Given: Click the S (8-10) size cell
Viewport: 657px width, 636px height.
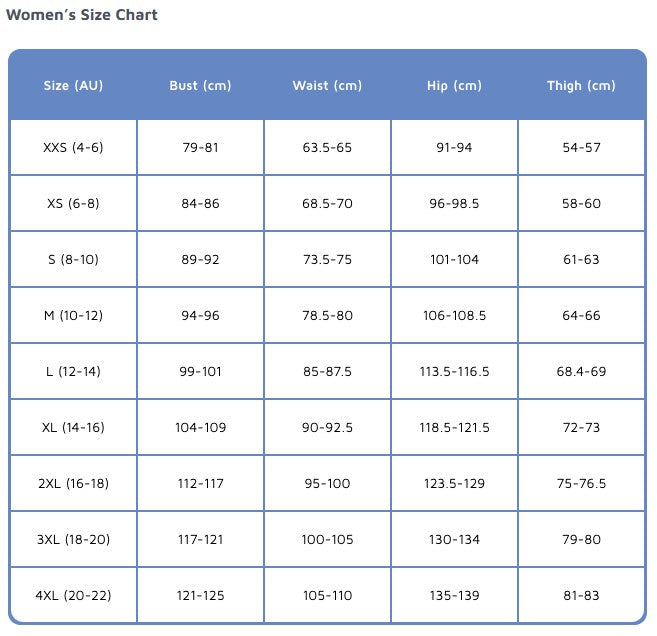Looking at the screenshot, I should (x=73, y=260).
